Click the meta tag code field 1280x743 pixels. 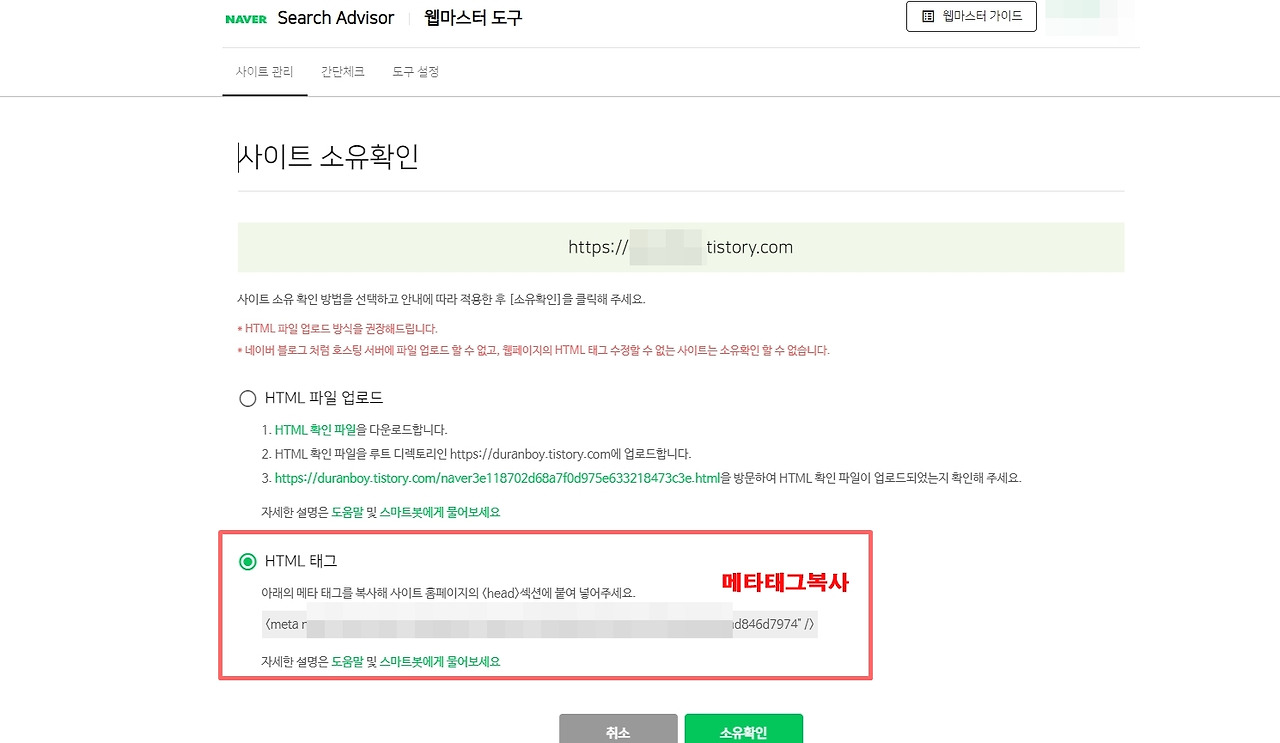point(540,624)
